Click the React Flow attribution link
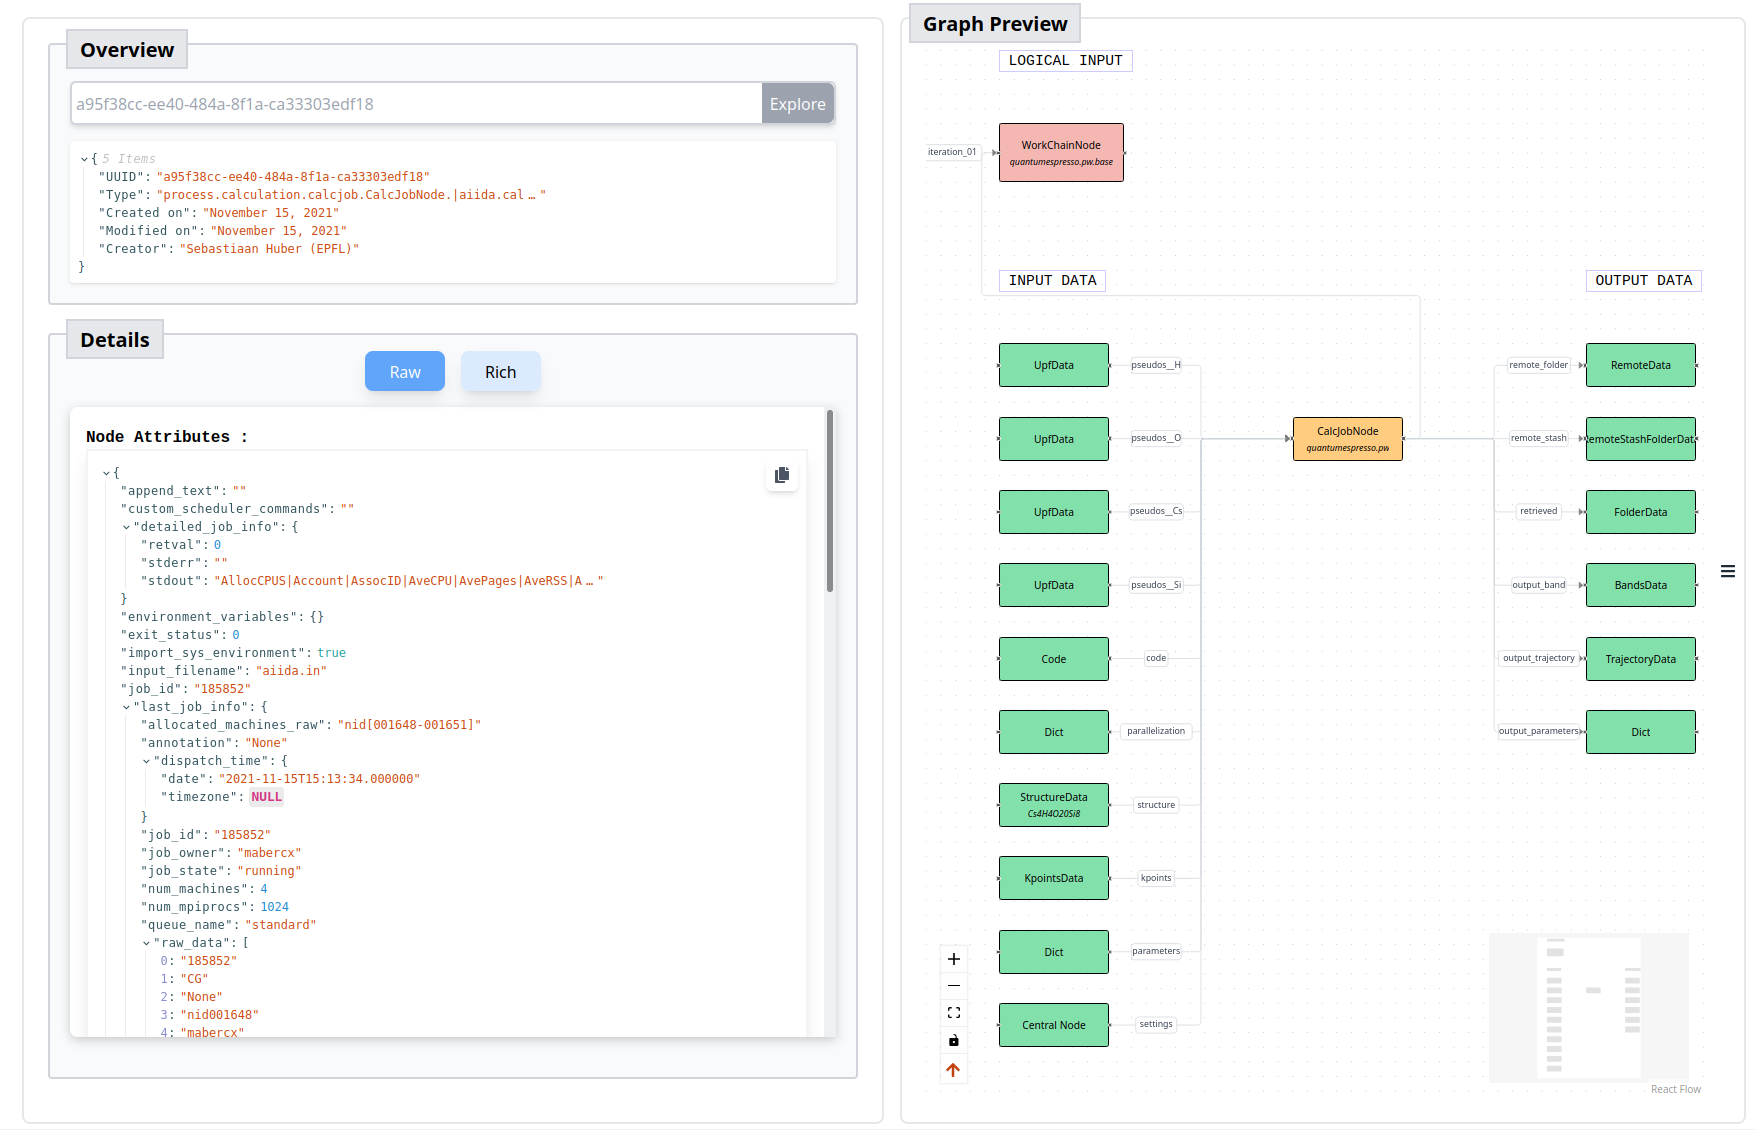The width and height of the screenshot is (1755, 1130). tap(1675, 1089)
